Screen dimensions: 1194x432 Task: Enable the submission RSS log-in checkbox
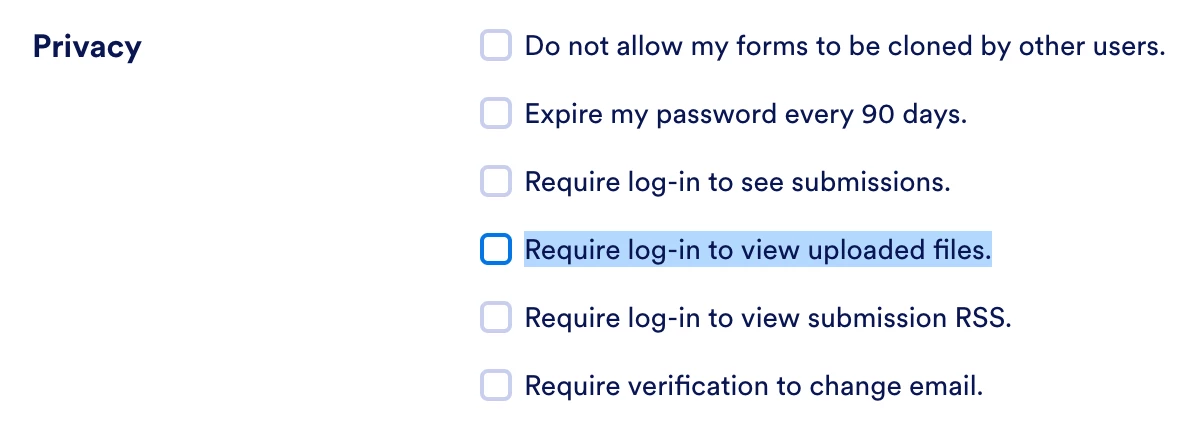[496, 317]
